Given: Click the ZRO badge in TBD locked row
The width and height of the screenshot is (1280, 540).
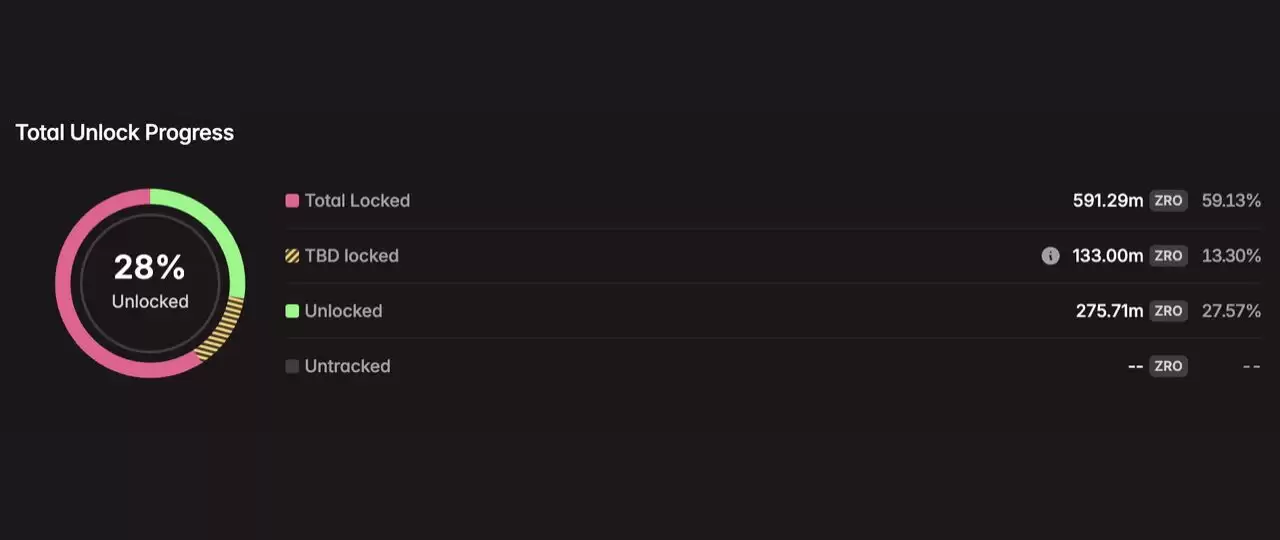Looking at the screenshot, I should [1168, 256].
